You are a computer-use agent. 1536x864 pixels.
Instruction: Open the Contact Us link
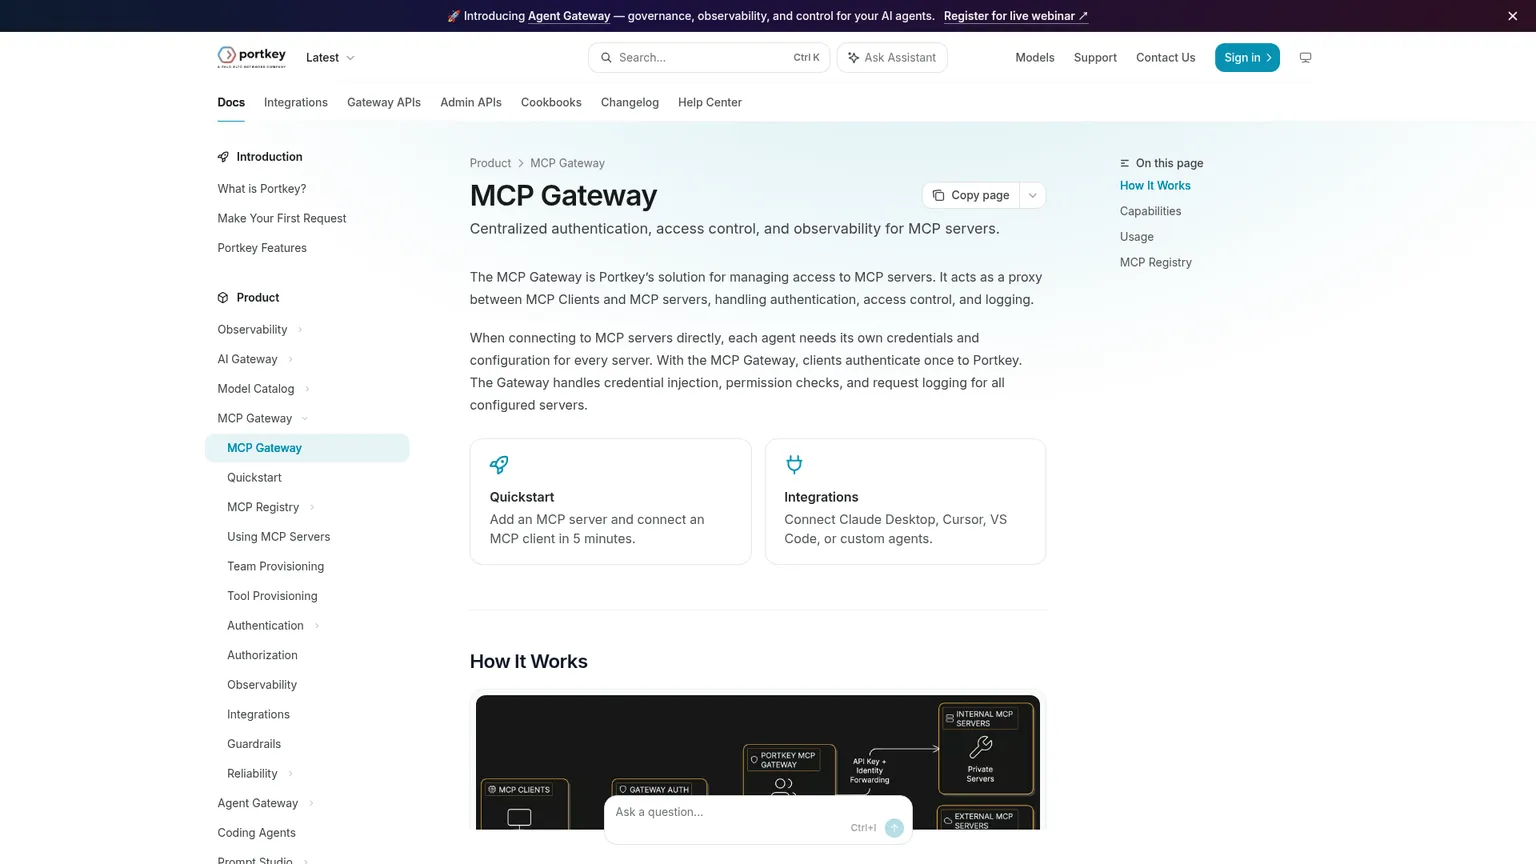tap(1165, 58)
